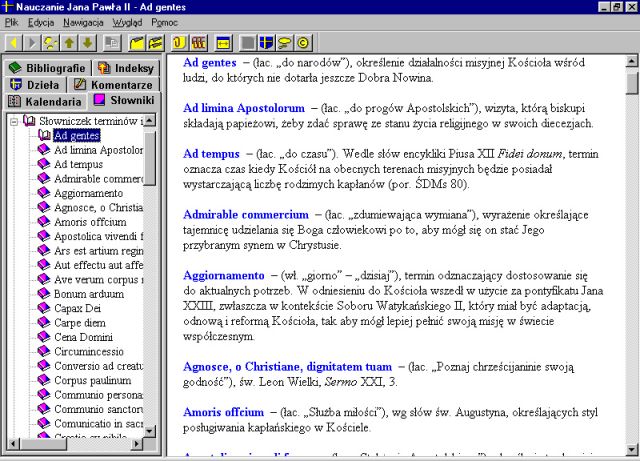
Task: Follow the Amoris offcium heading link
Action: 224,412
